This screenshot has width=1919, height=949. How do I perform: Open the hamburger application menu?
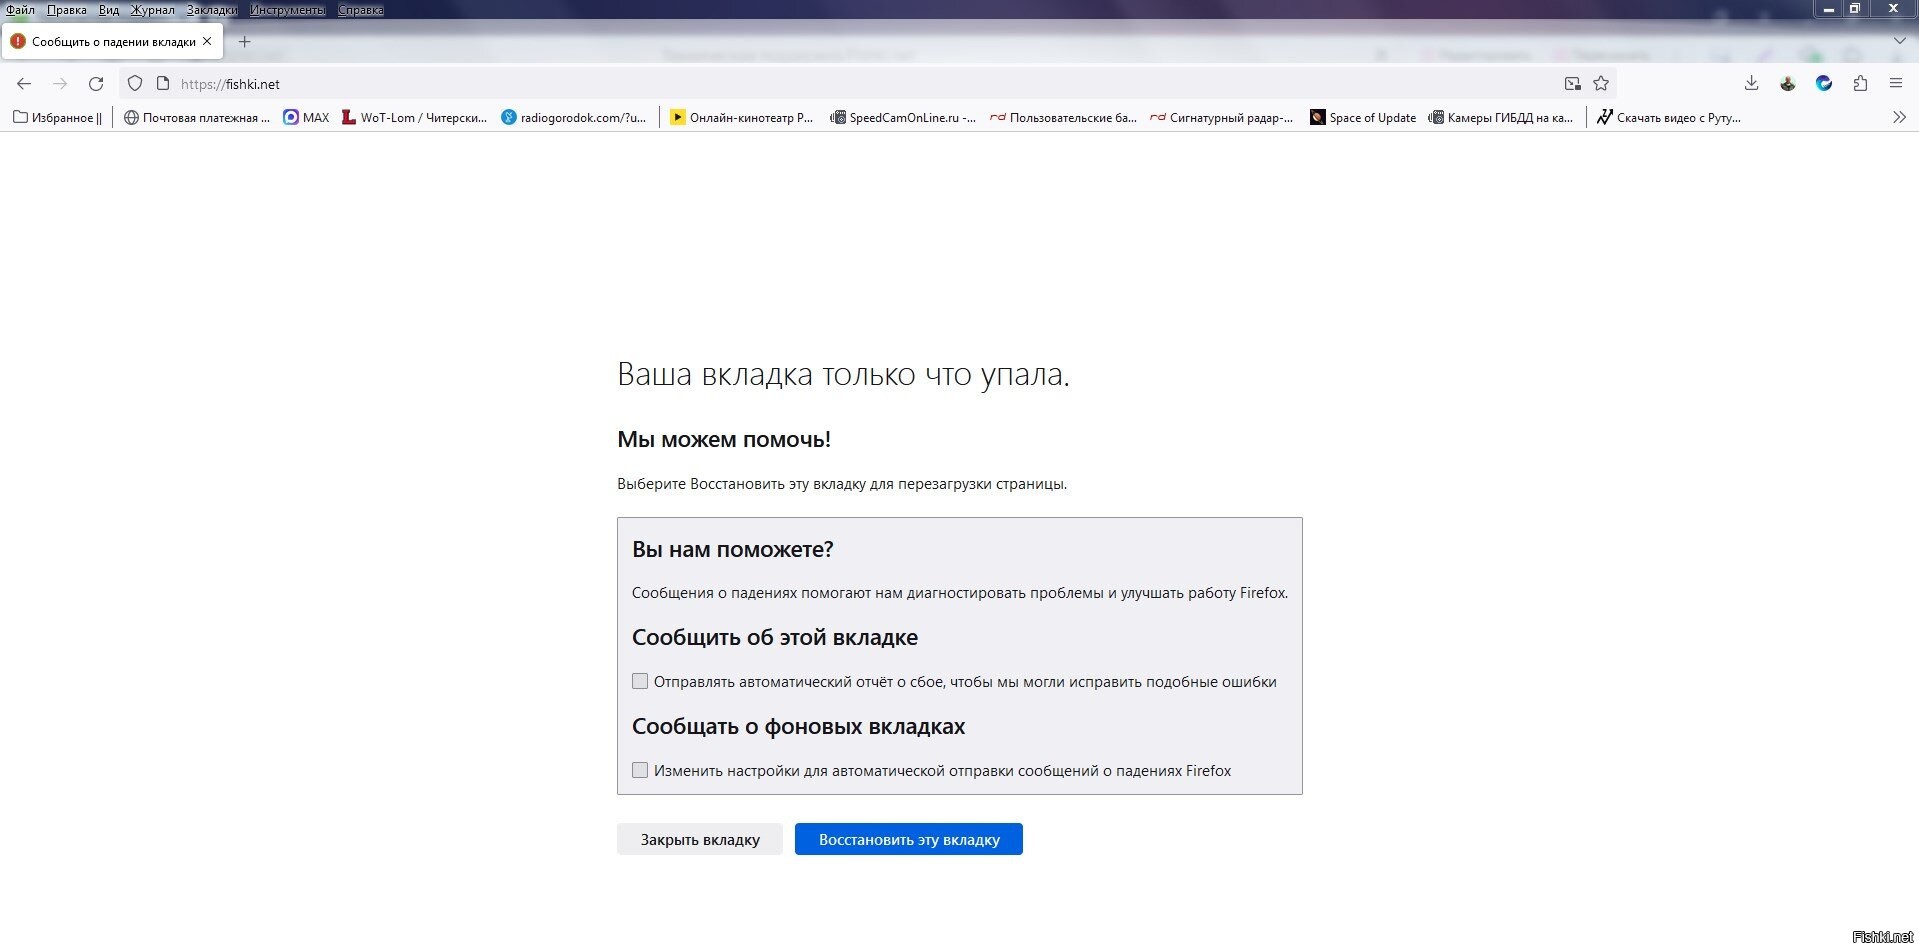pos(1896,84)
